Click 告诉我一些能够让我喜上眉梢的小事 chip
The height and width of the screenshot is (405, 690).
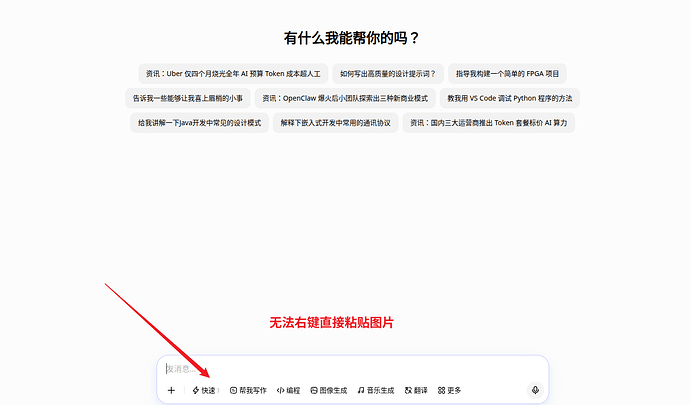(x=188, y=98)
